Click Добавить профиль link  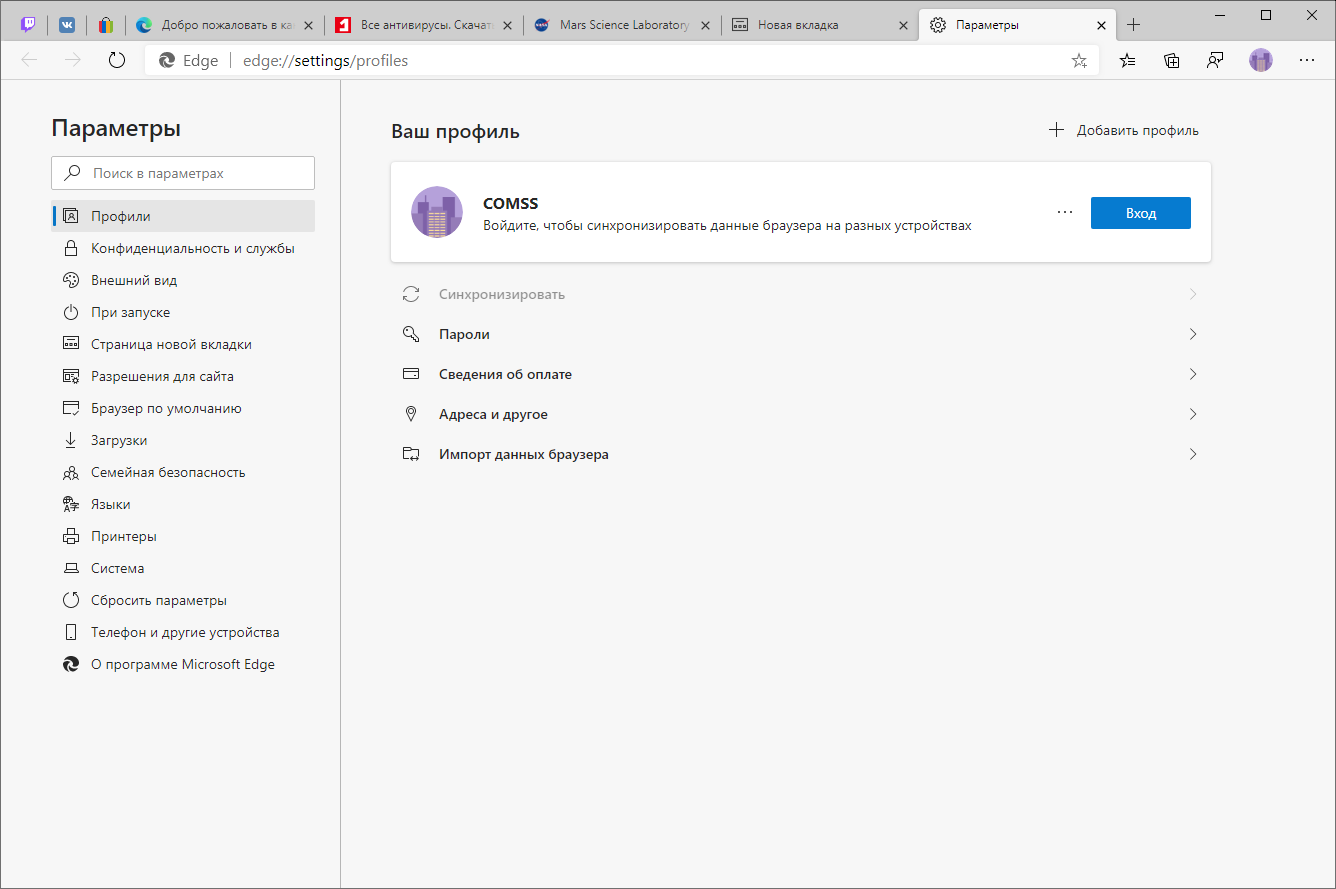pyautogui.click(x=1124, y=130)
